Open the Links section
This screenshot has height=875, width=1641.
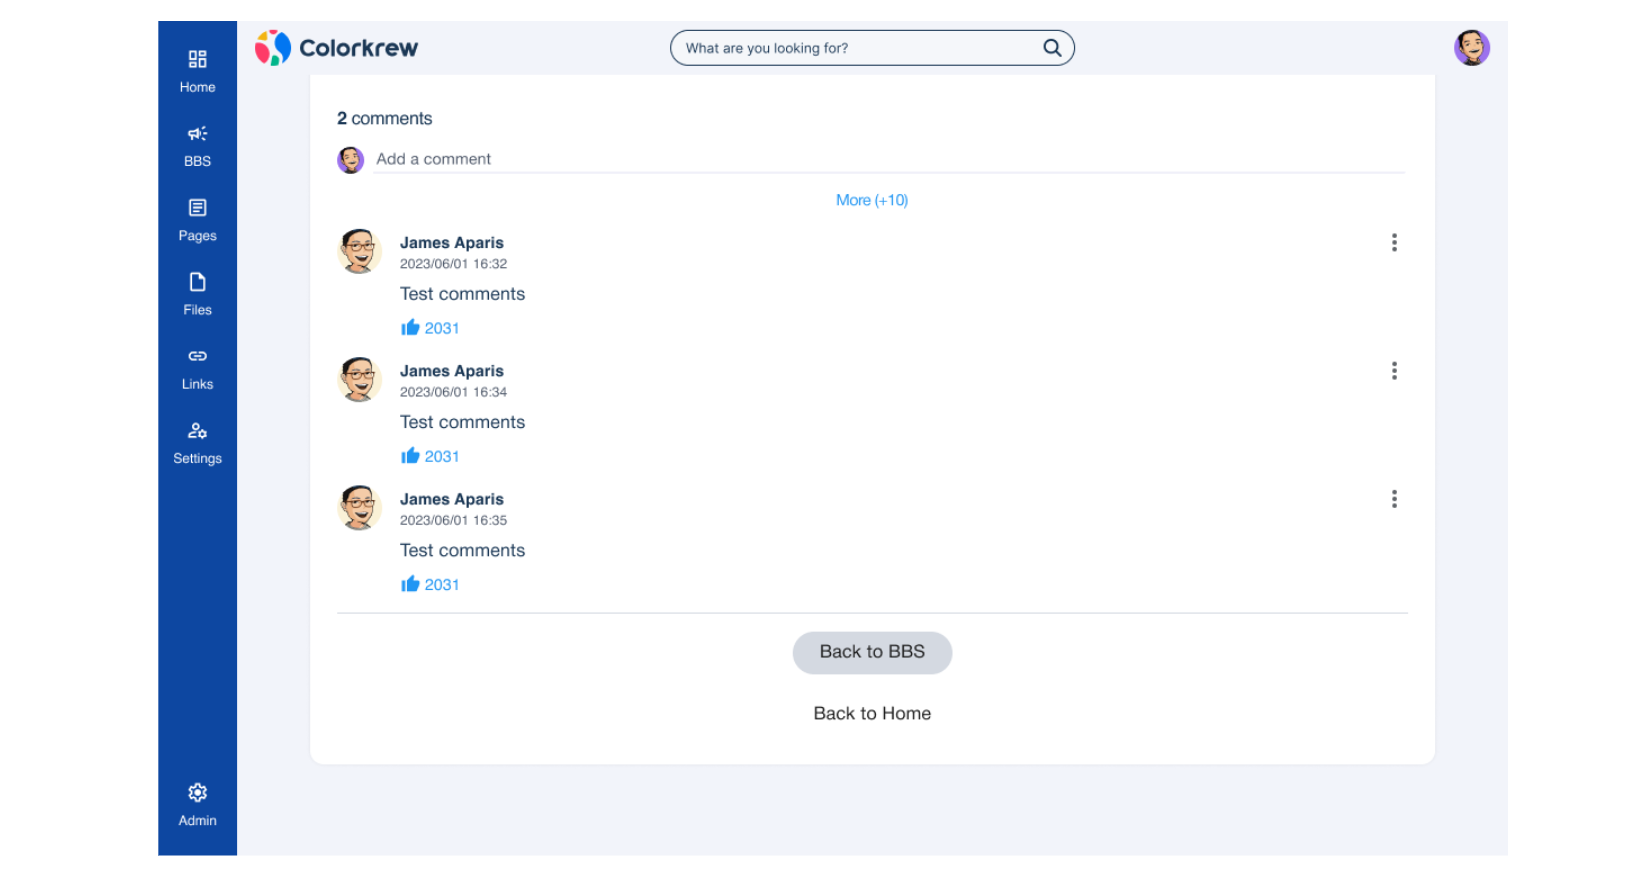(x=197, y=368)
